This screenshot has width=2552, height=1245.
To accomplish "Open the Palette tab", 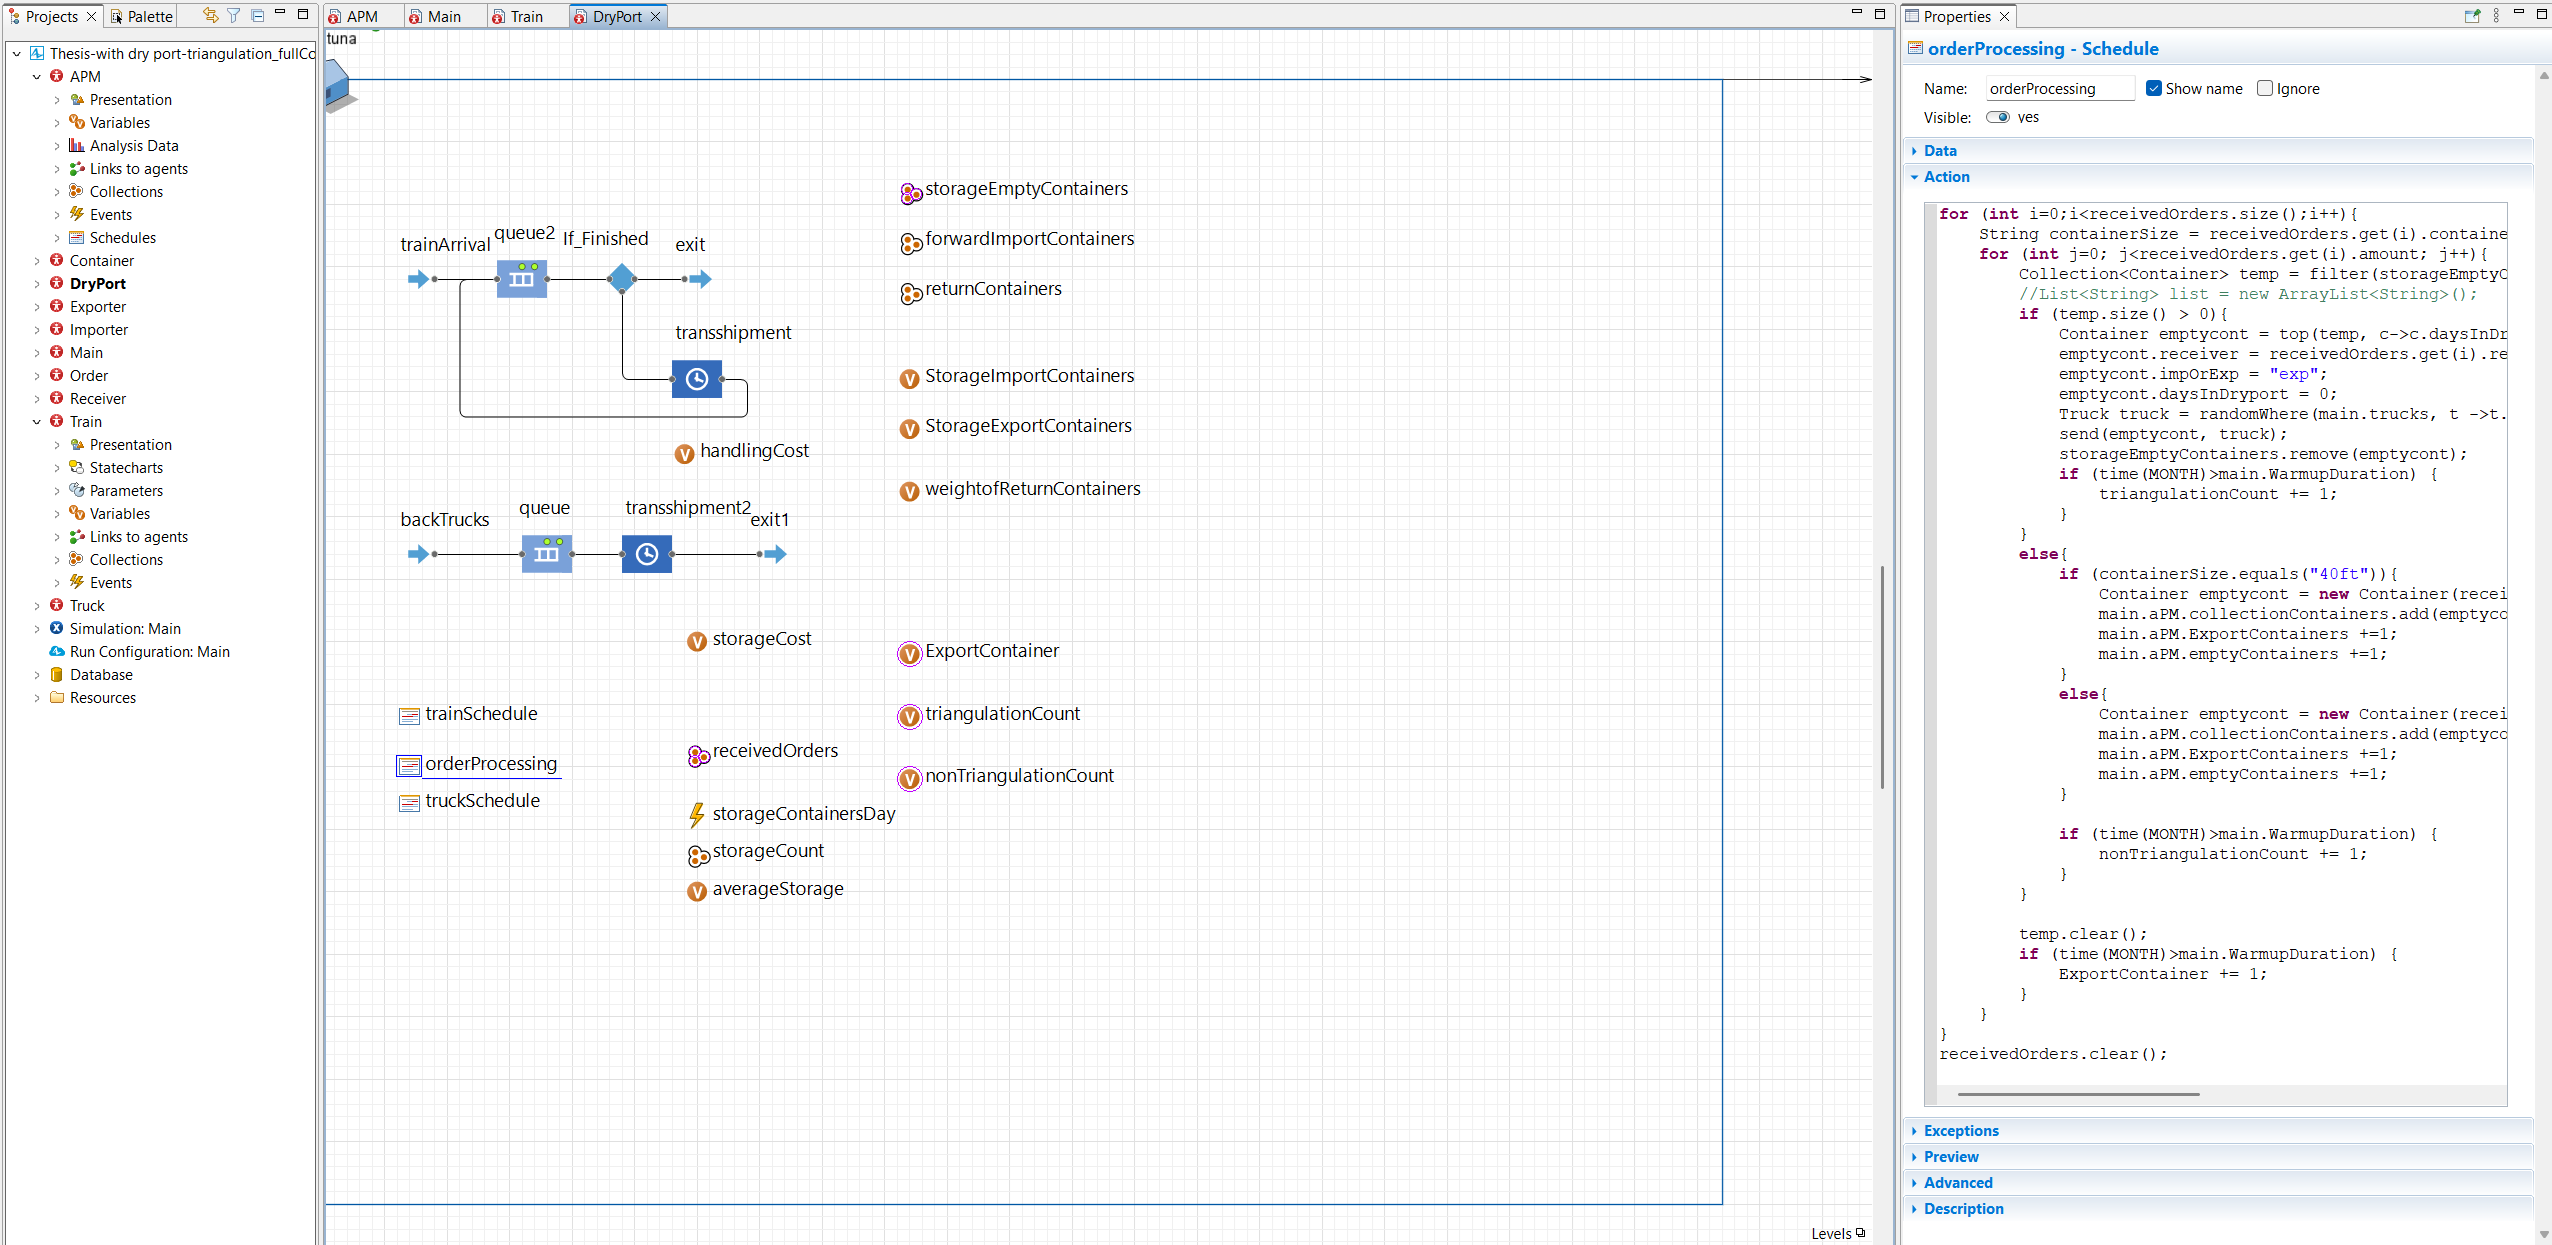I will click(149, 16).
